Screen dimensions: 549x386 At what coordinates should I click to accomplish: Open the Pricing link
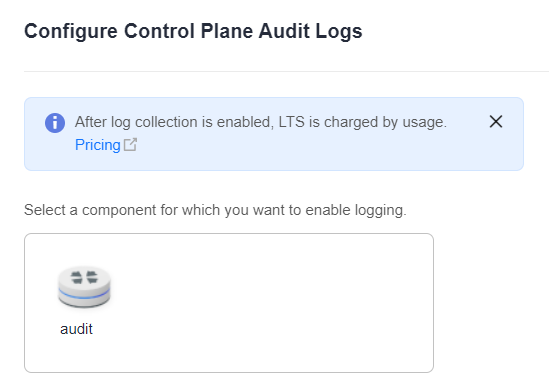pos(98,145)
